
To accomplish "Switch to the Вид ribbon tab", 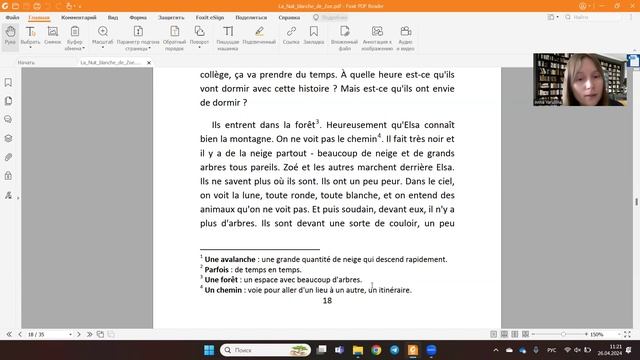I will [x=113, y=18].
